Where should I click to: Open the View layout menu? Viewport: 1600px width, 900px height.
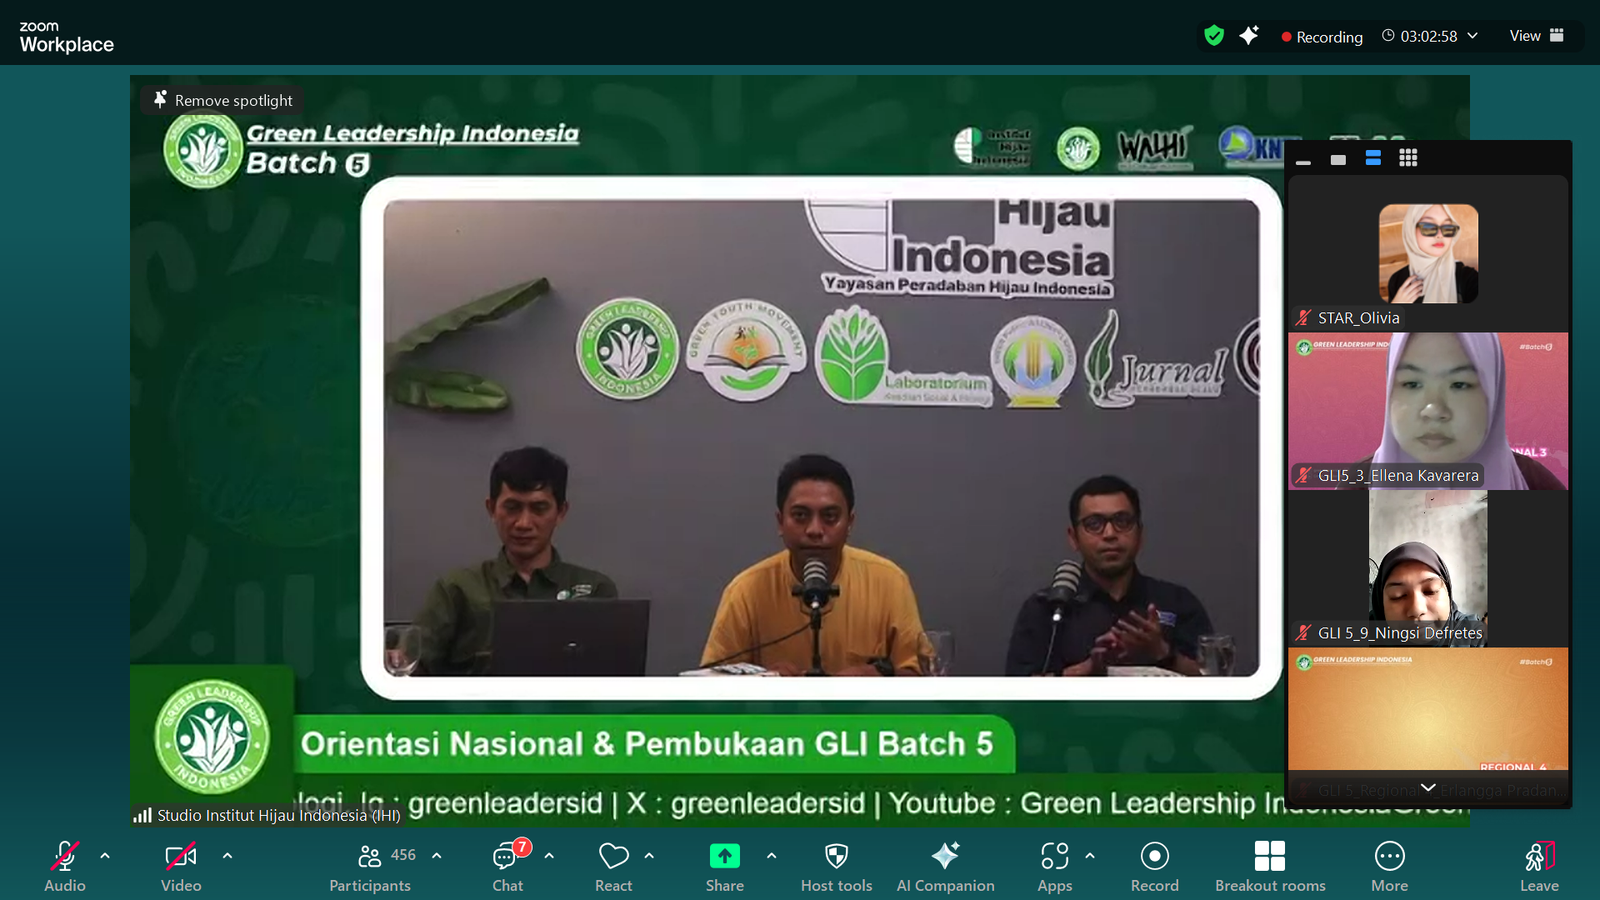1536,36
